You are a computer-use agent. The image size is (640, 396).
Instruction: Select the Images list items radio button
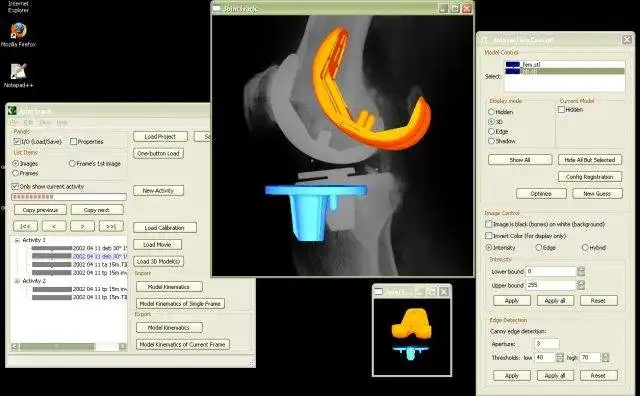pos(16,163)
